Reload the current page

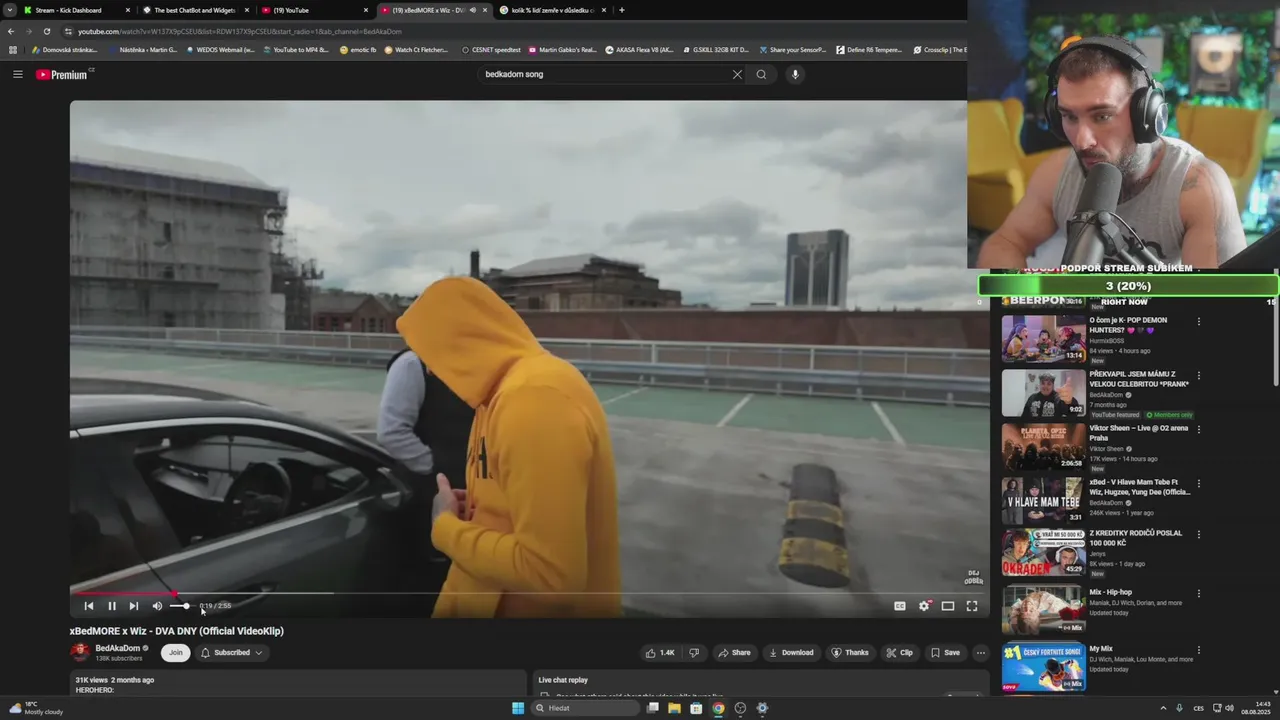[46, 31]
